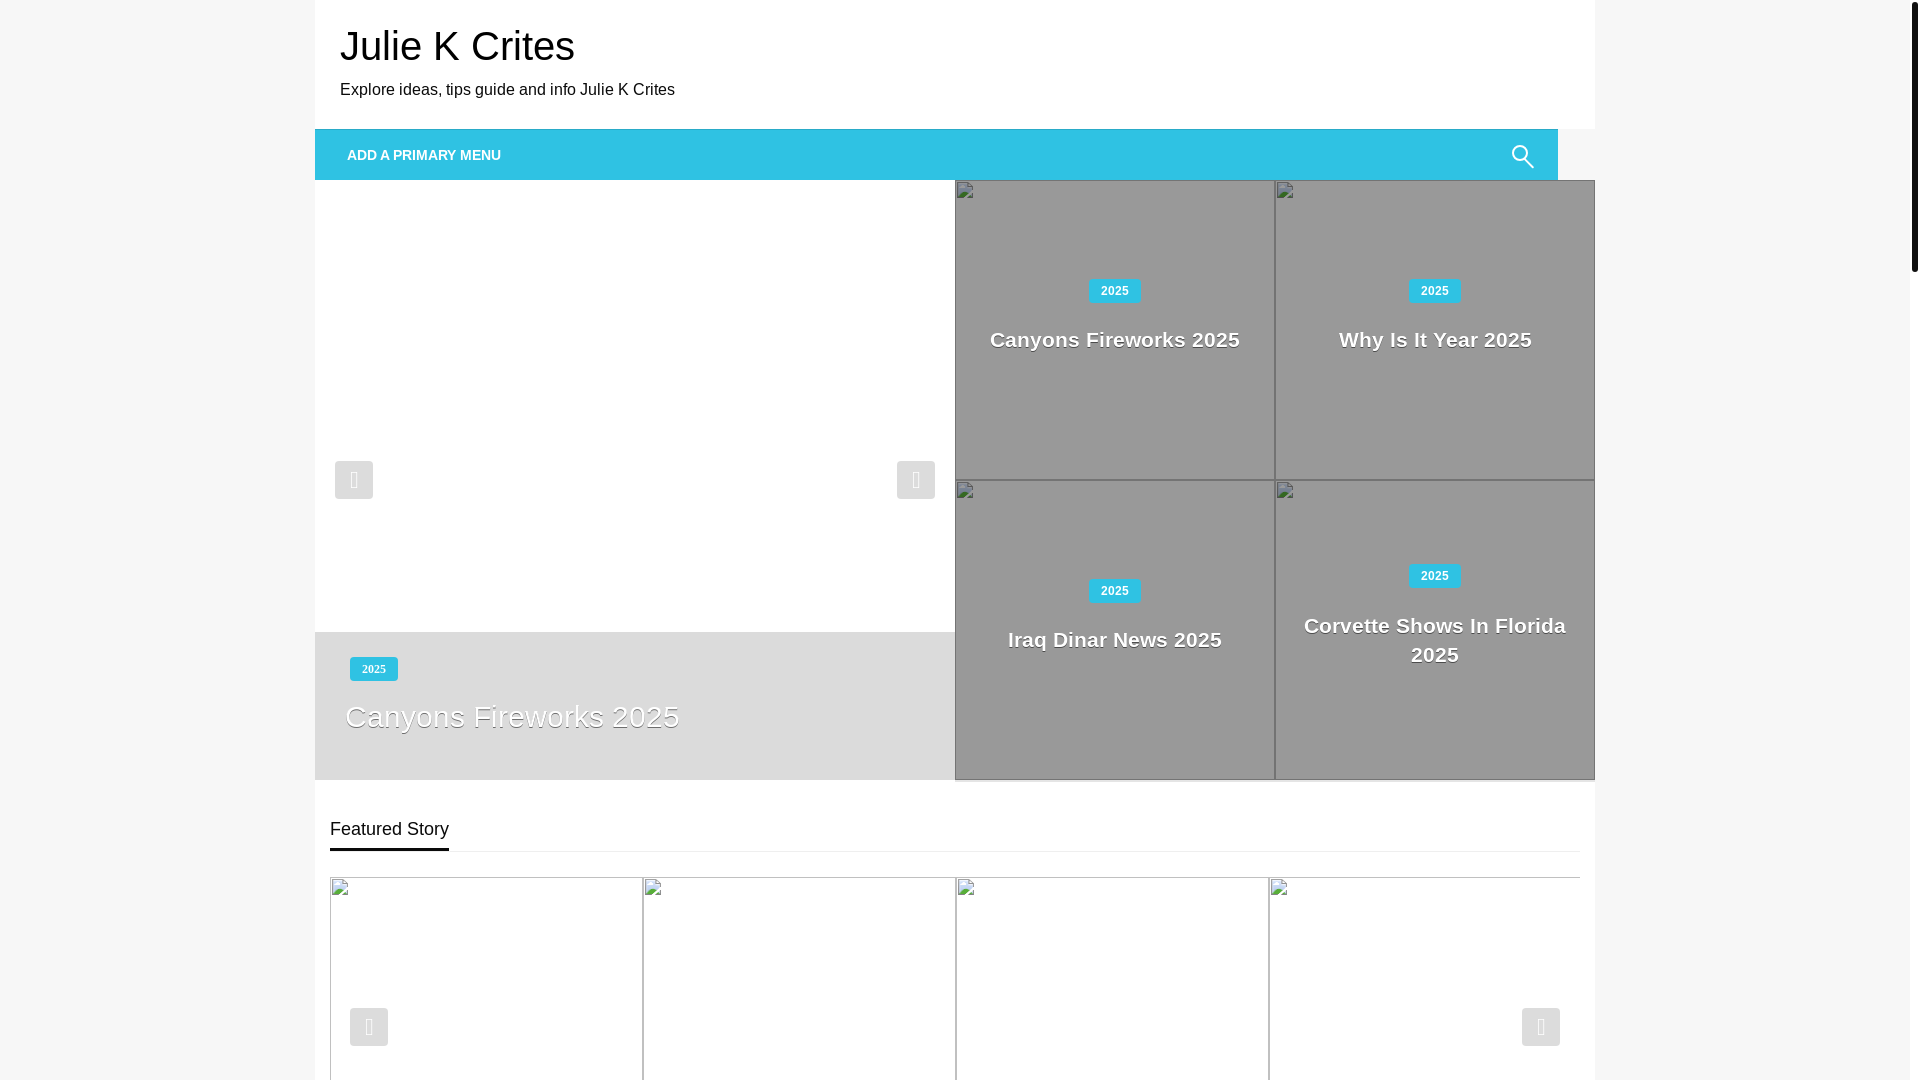Select 2025 tag above Canyons Fireworks tile
1920x1080 pixels.
click(x=1115, y=291)
